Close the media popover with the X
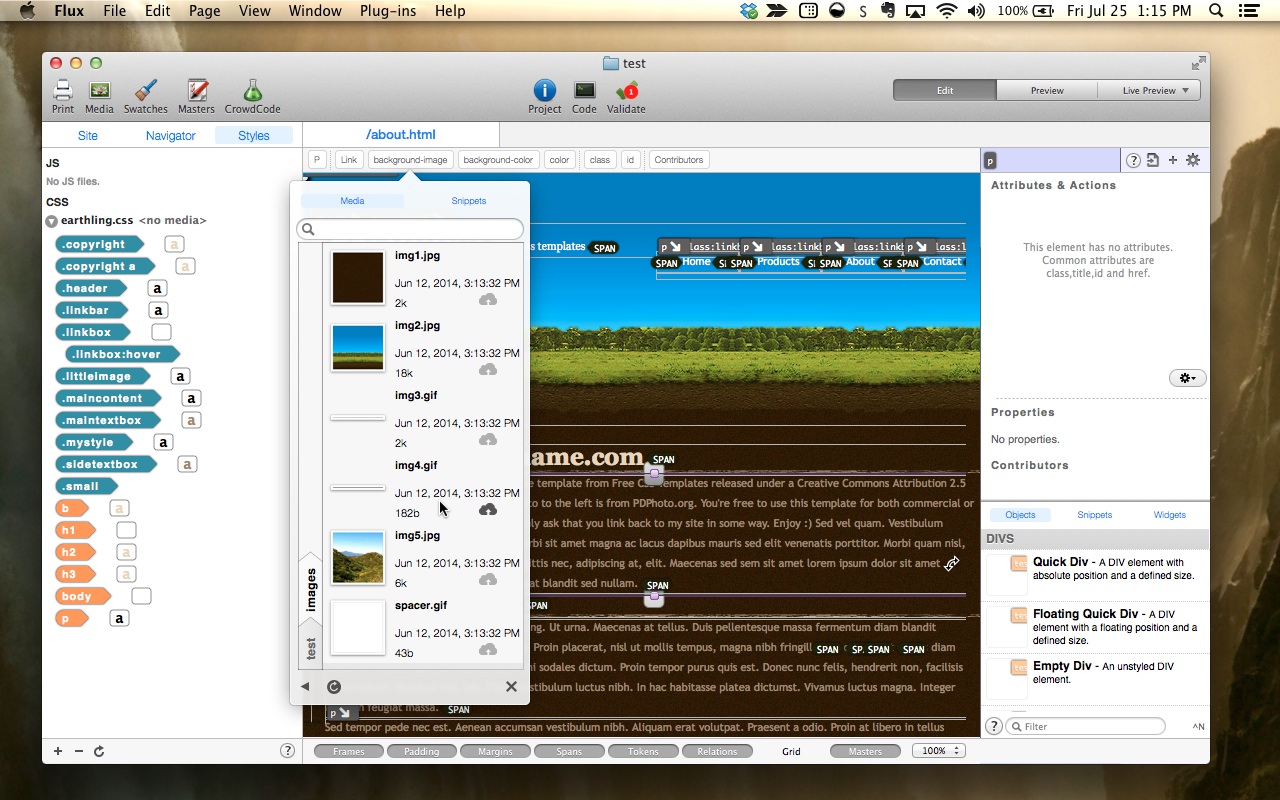1280x800 pixels. tap(511, 686)
